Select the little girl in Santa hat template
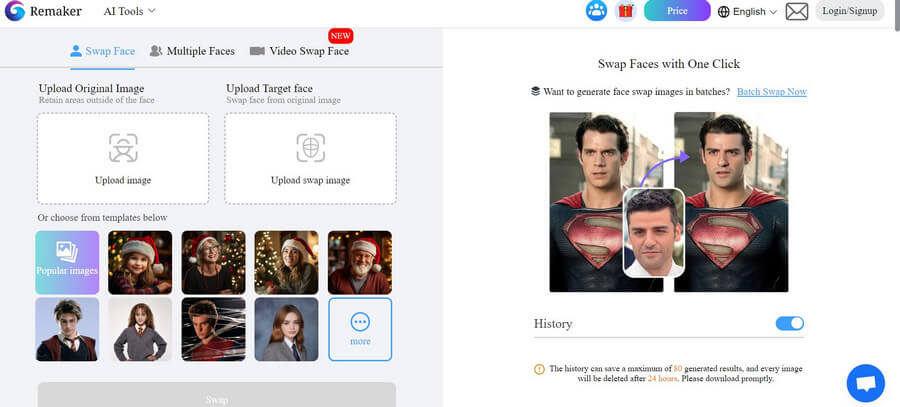 coord(140,262)
